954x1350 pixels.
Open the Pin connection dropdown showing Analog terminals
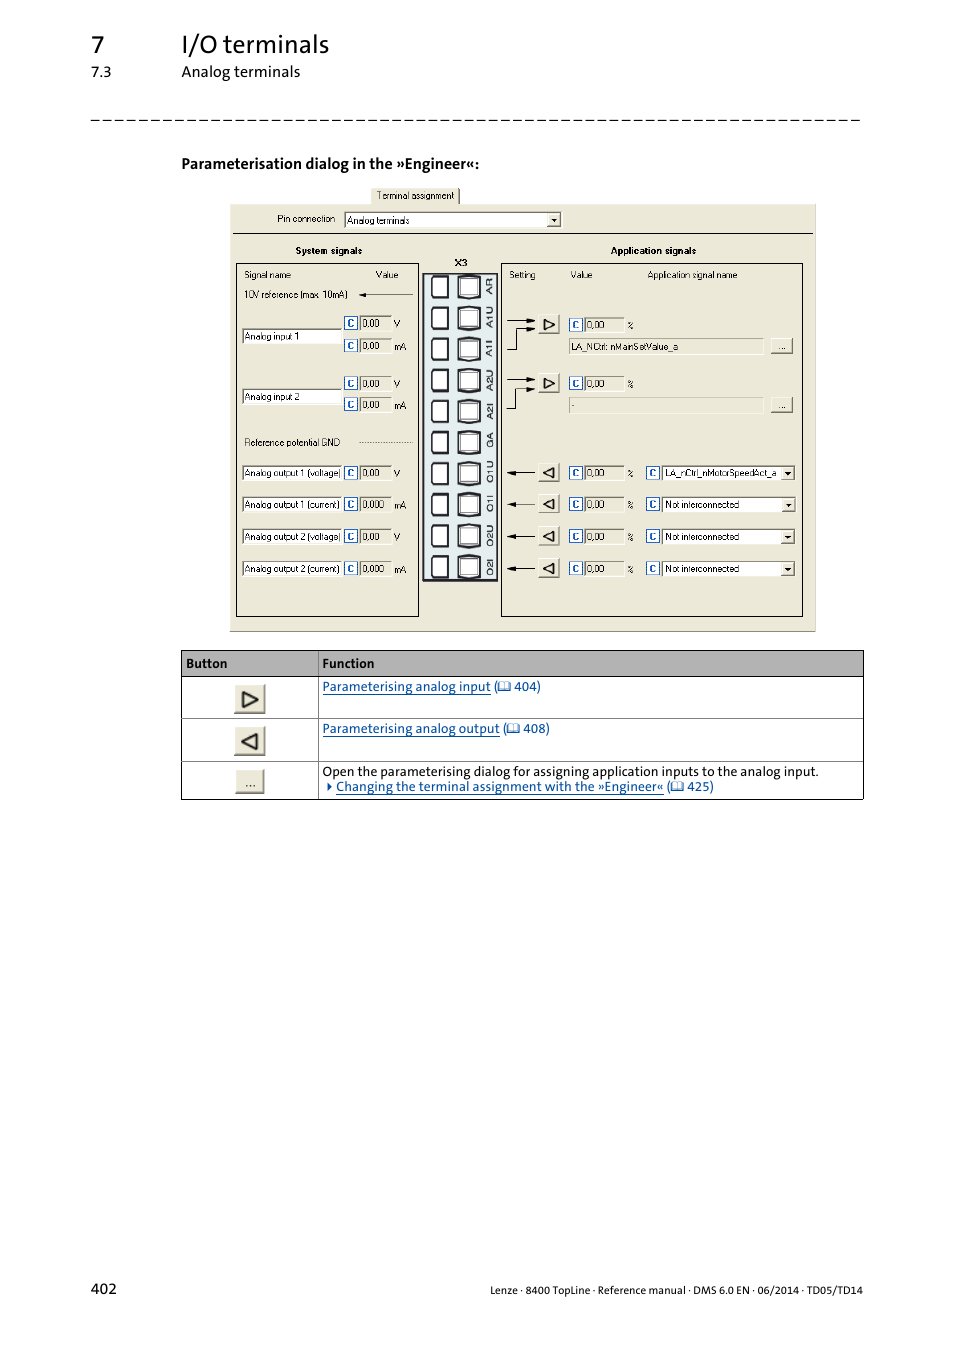pos(554,219)
